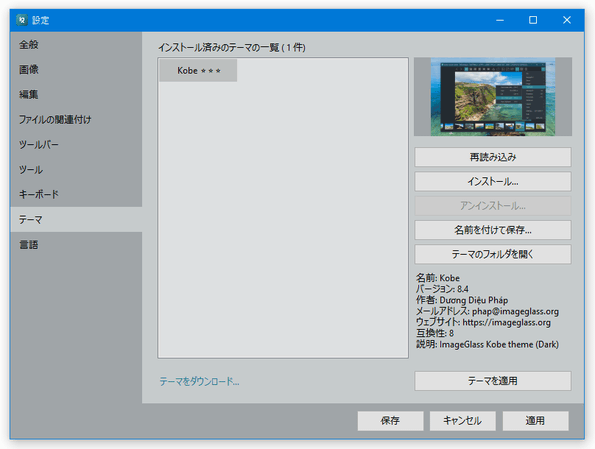Open the ツール settings tab
Screen dimensions: 595x449
coord(76,170)
